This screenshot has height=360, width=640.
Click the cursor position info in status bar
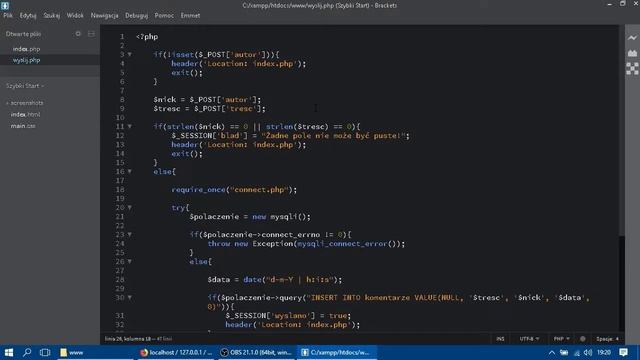point(138,339)
